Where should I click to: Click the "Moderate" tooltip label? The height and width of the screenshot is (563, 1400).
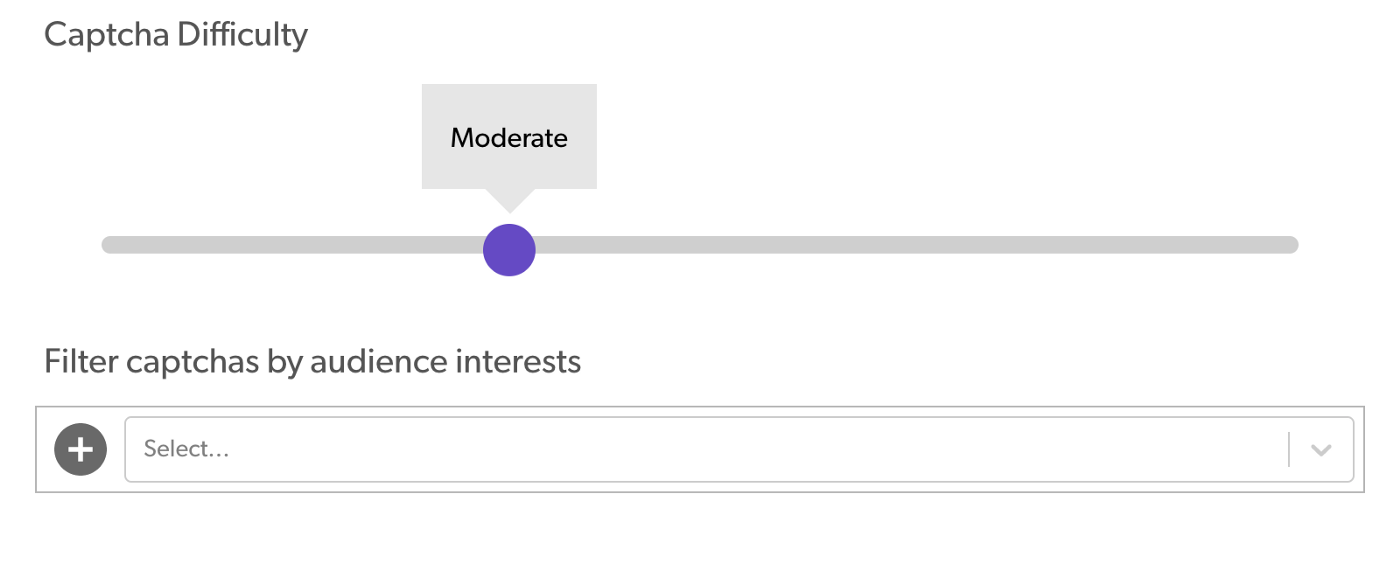(x=509, y=138)
